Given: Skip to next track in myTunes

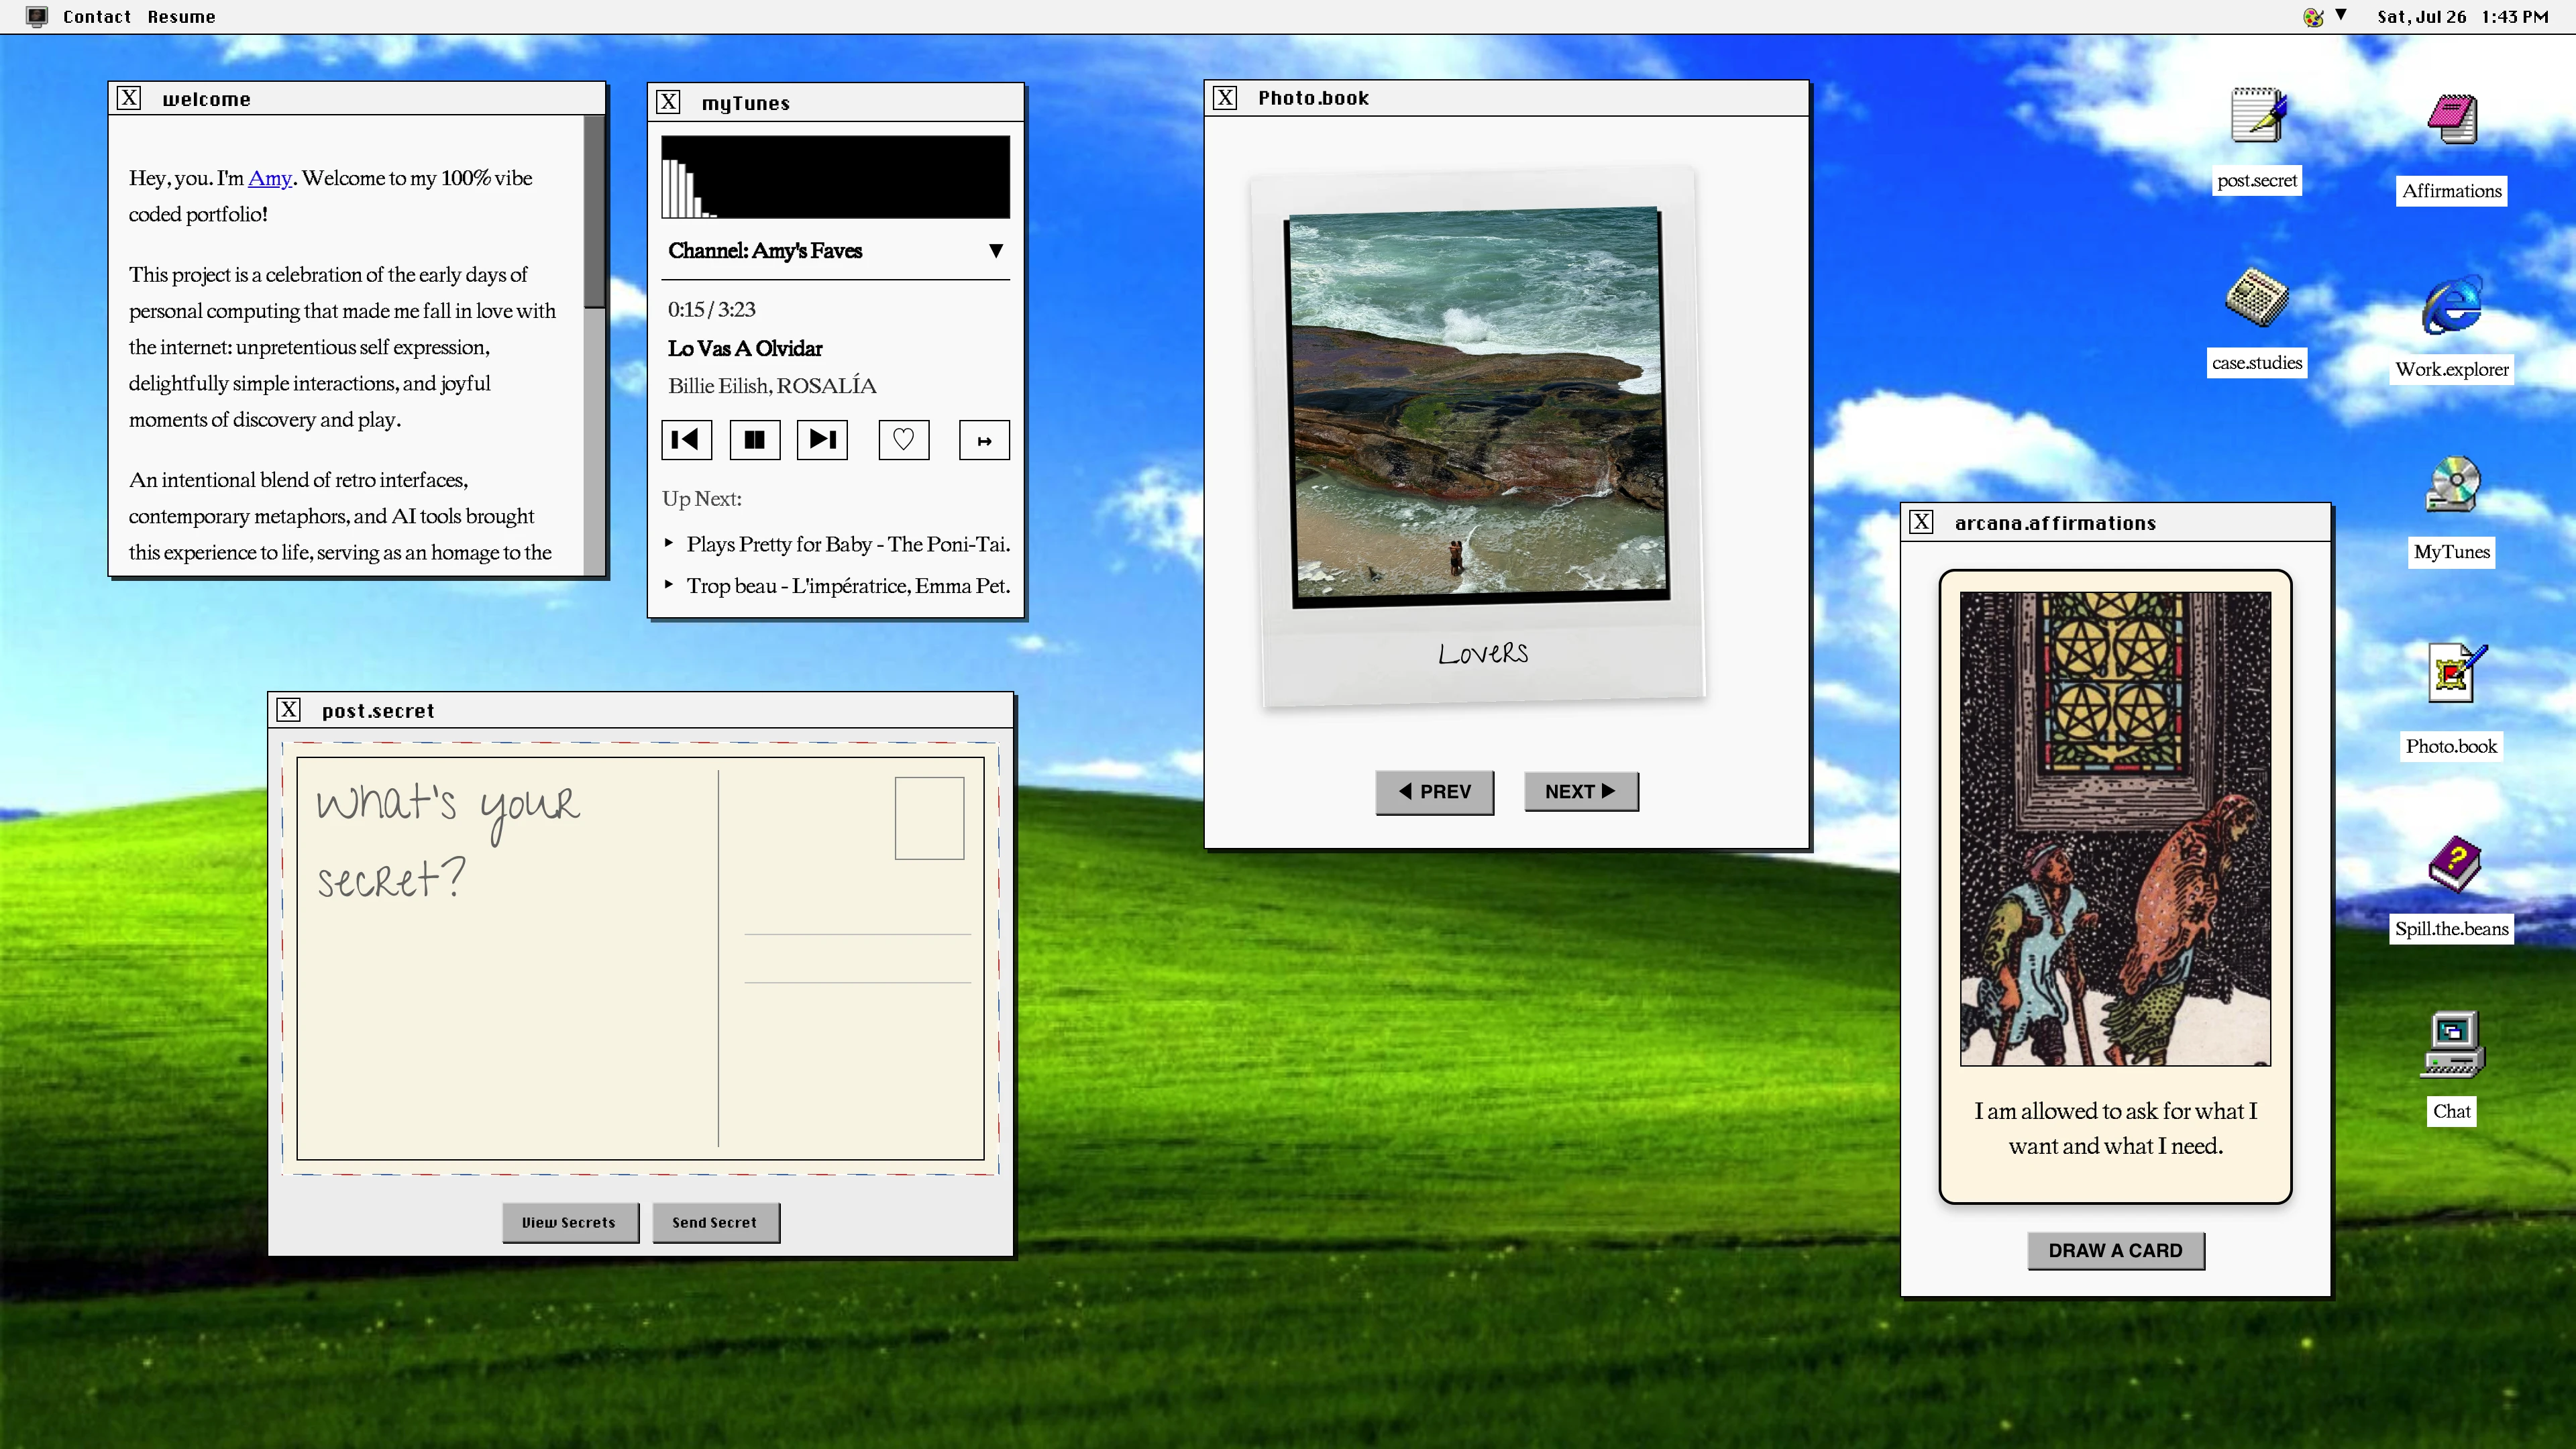Looking at the screenshot, I should pos(822,440).
